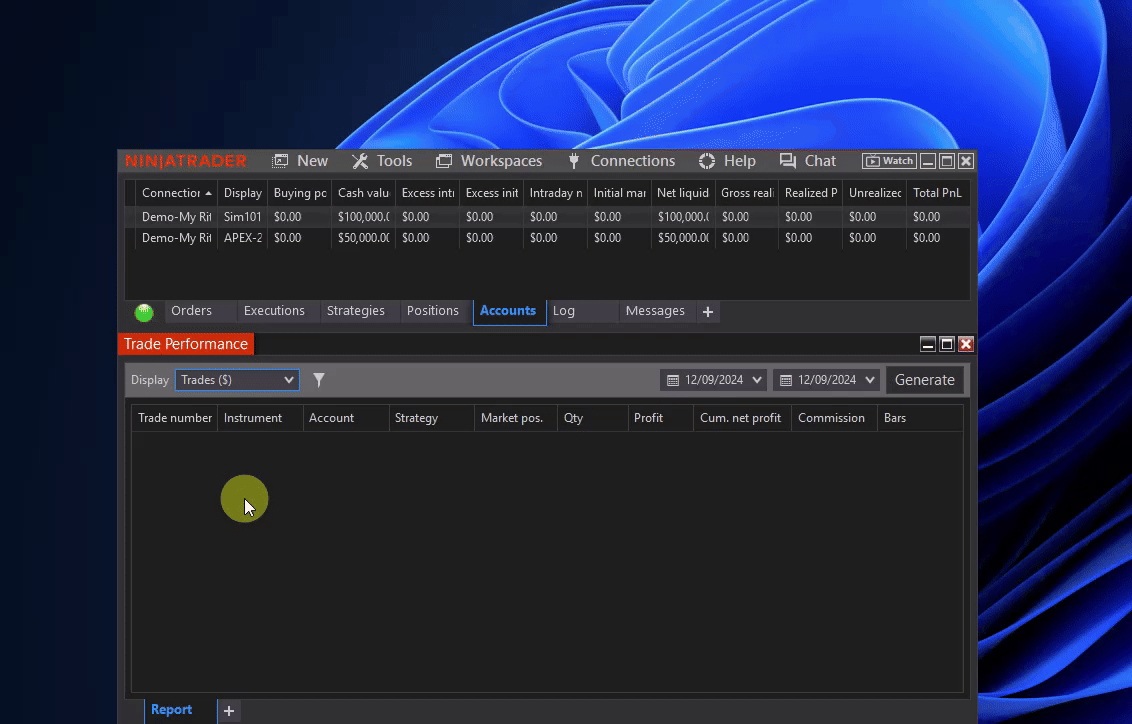Click the NinjaTrader logo

186,161
